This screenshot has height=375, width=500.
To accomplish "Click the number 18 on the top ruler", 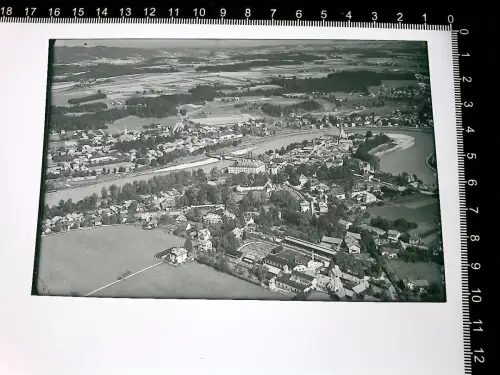I will coord(6,11).
